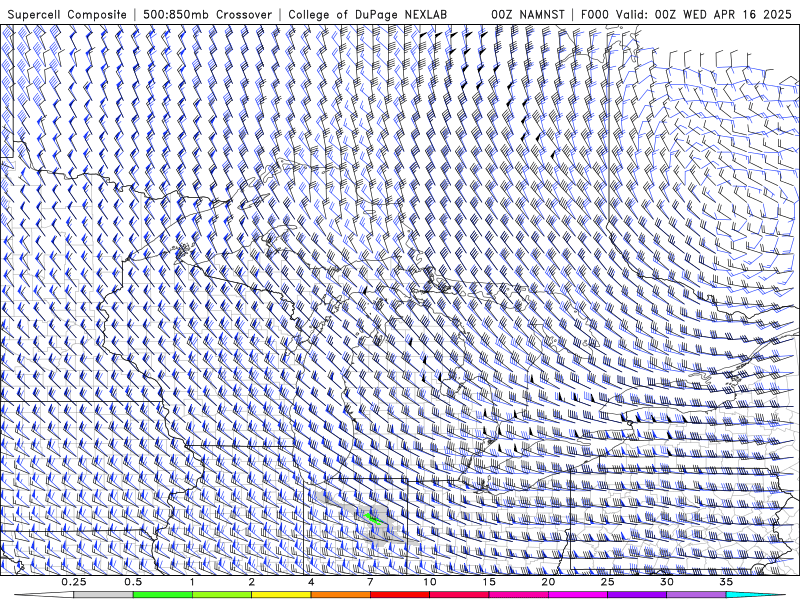The image size is (800, 600).
Task: Click the legend value 4
Action: [311, 582]
